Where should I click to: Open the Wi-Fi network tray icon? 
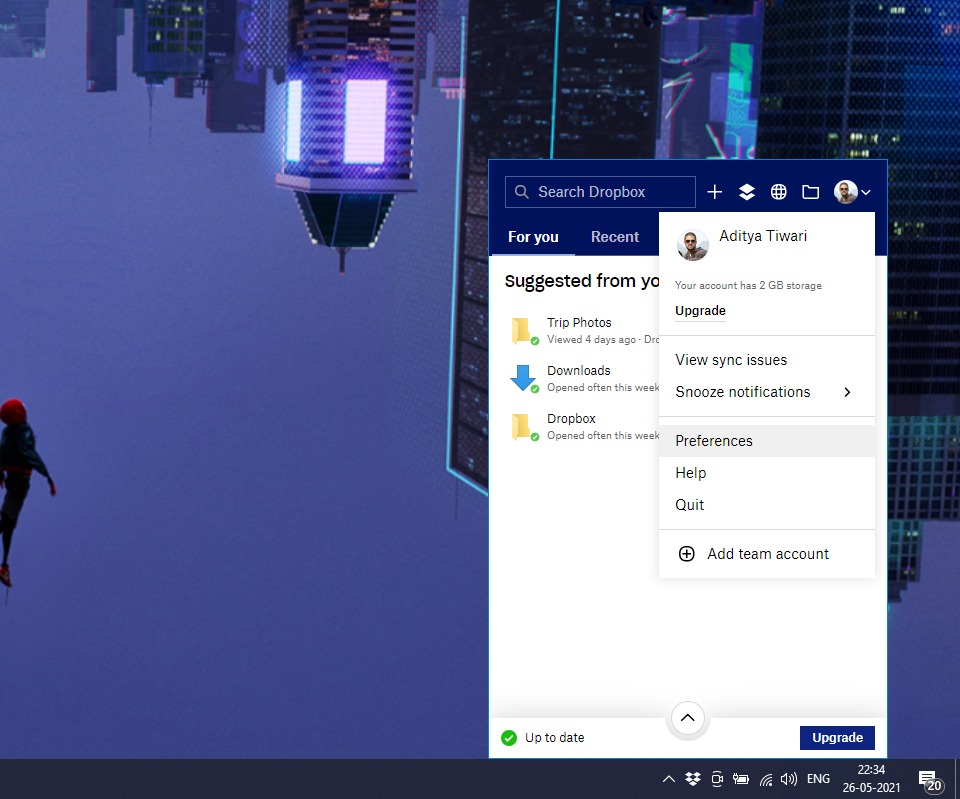pos(766,779)
